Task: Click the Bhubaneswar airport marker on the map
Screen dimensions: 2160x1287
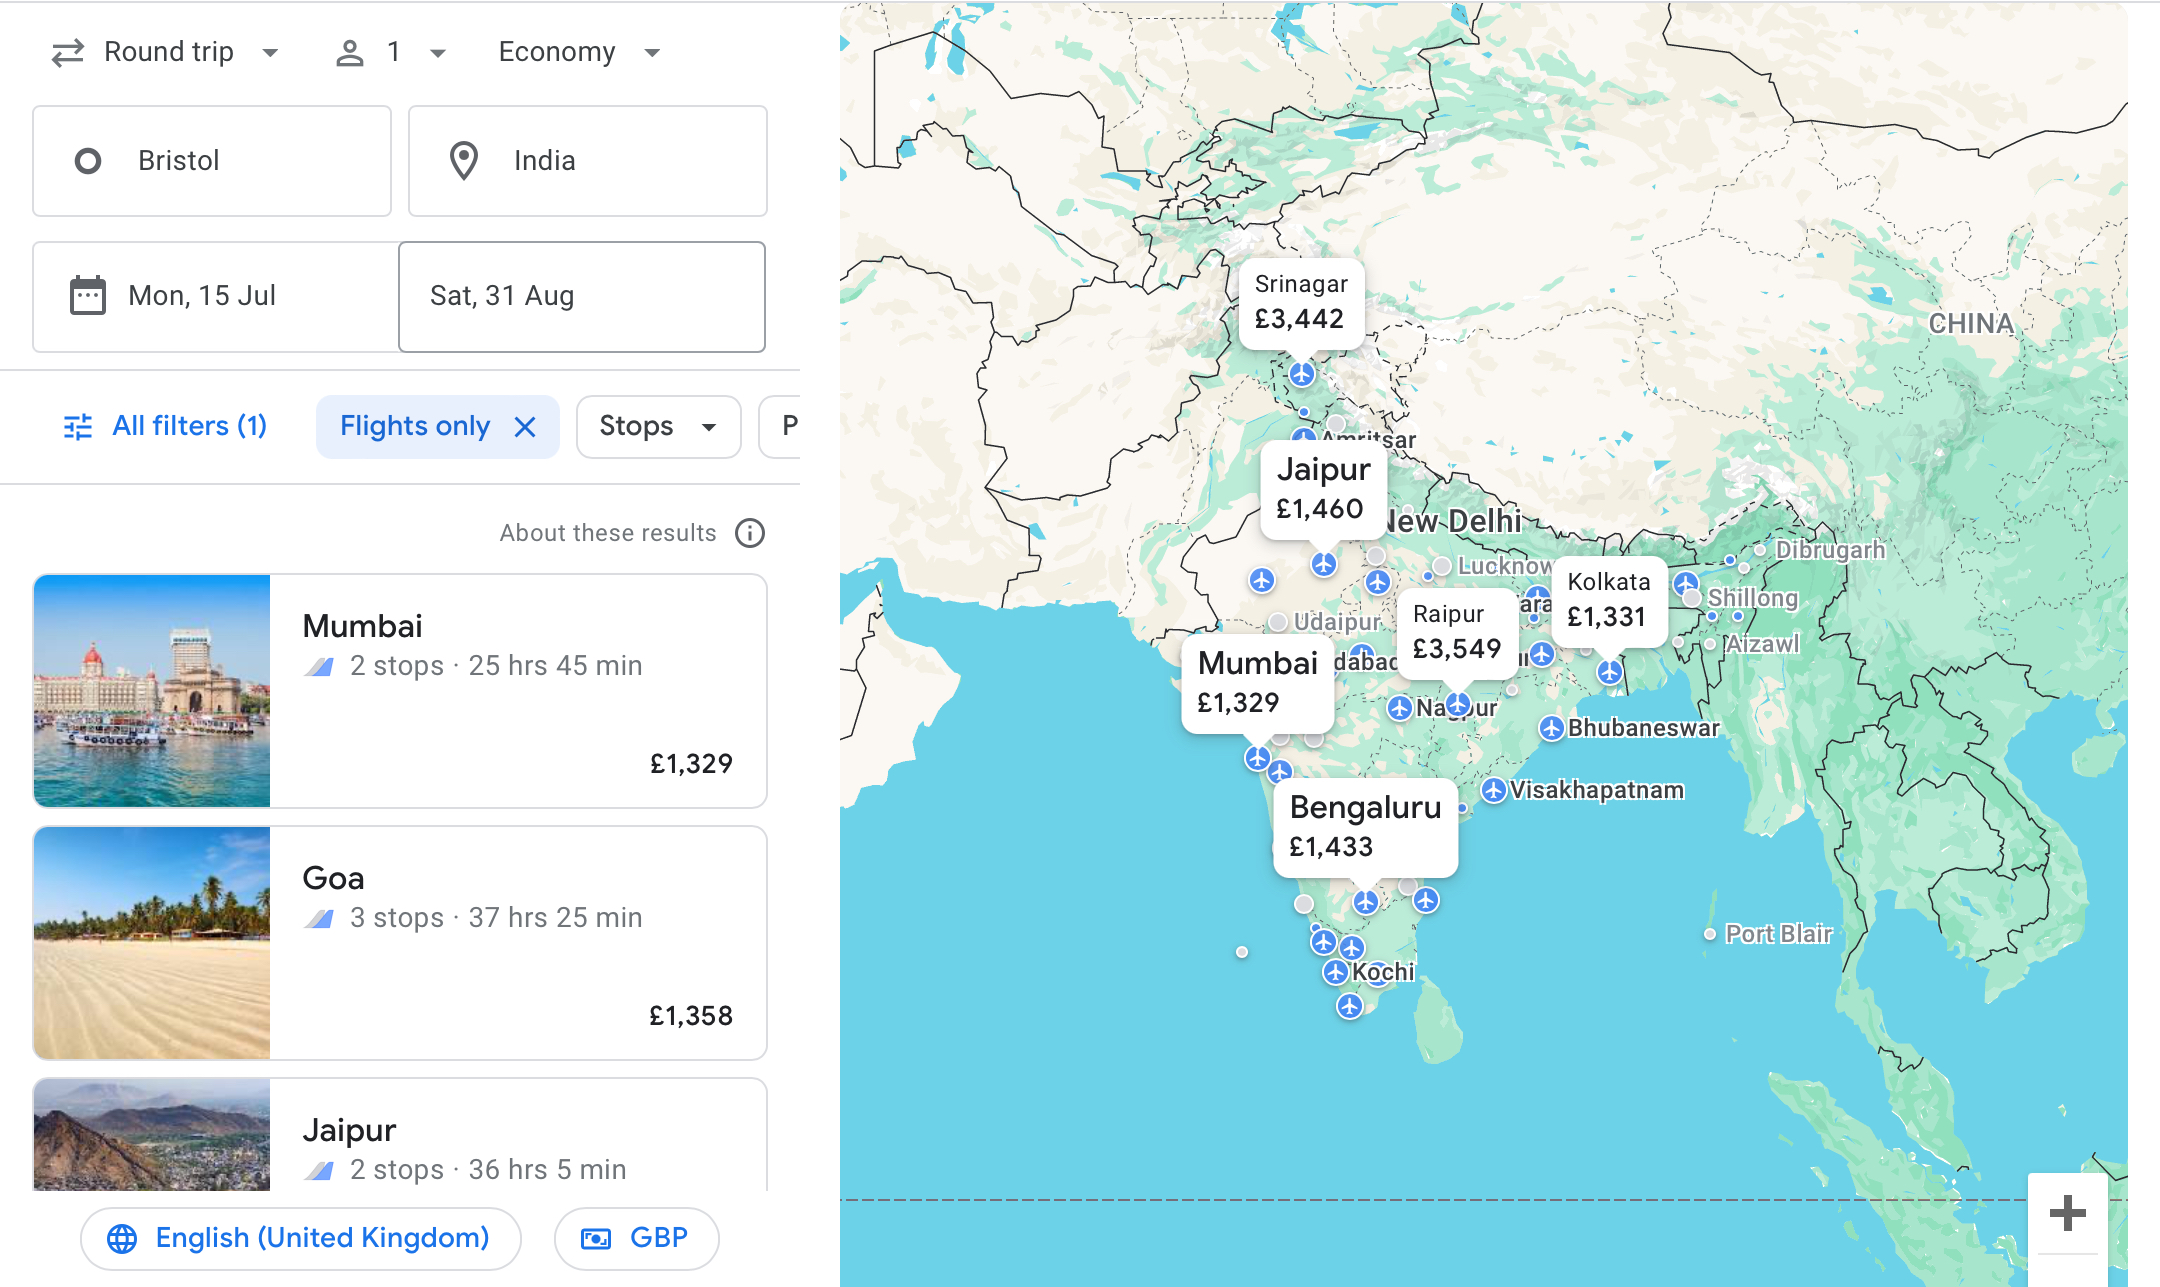Action: tap(1551, 728)
